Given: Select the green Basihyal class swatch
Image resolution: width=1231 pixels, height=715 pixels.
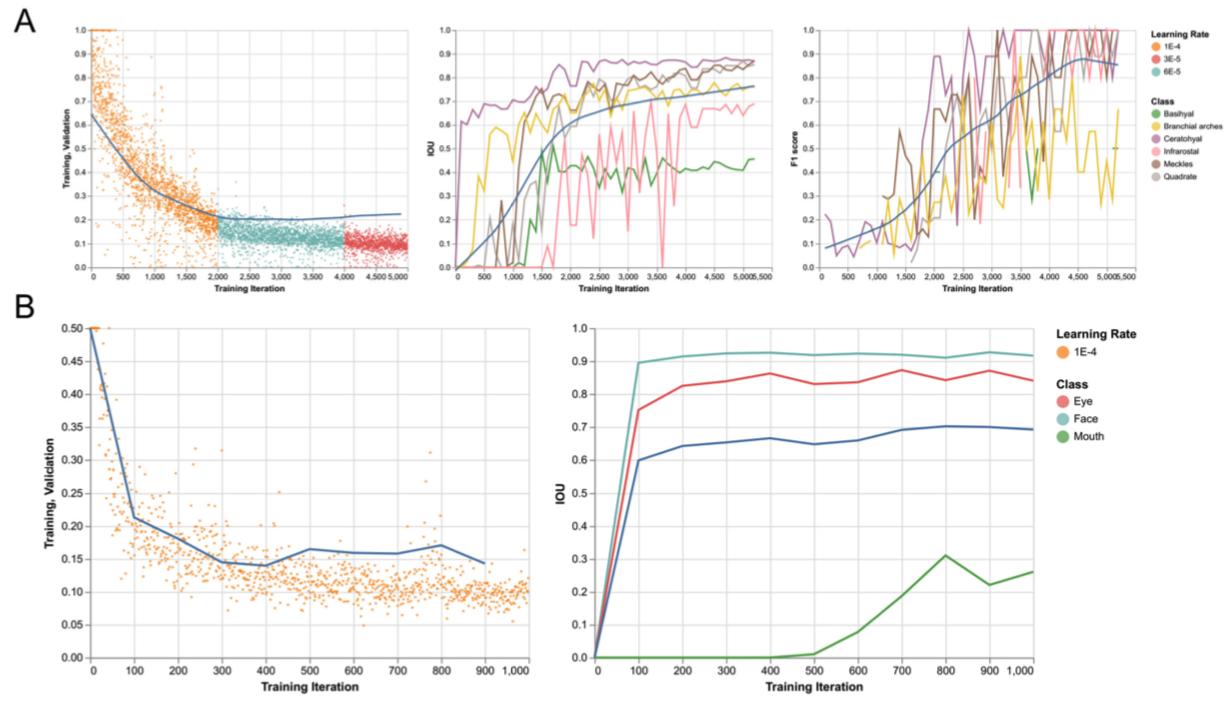Looking at the screenshot, I should point(1155,114).
